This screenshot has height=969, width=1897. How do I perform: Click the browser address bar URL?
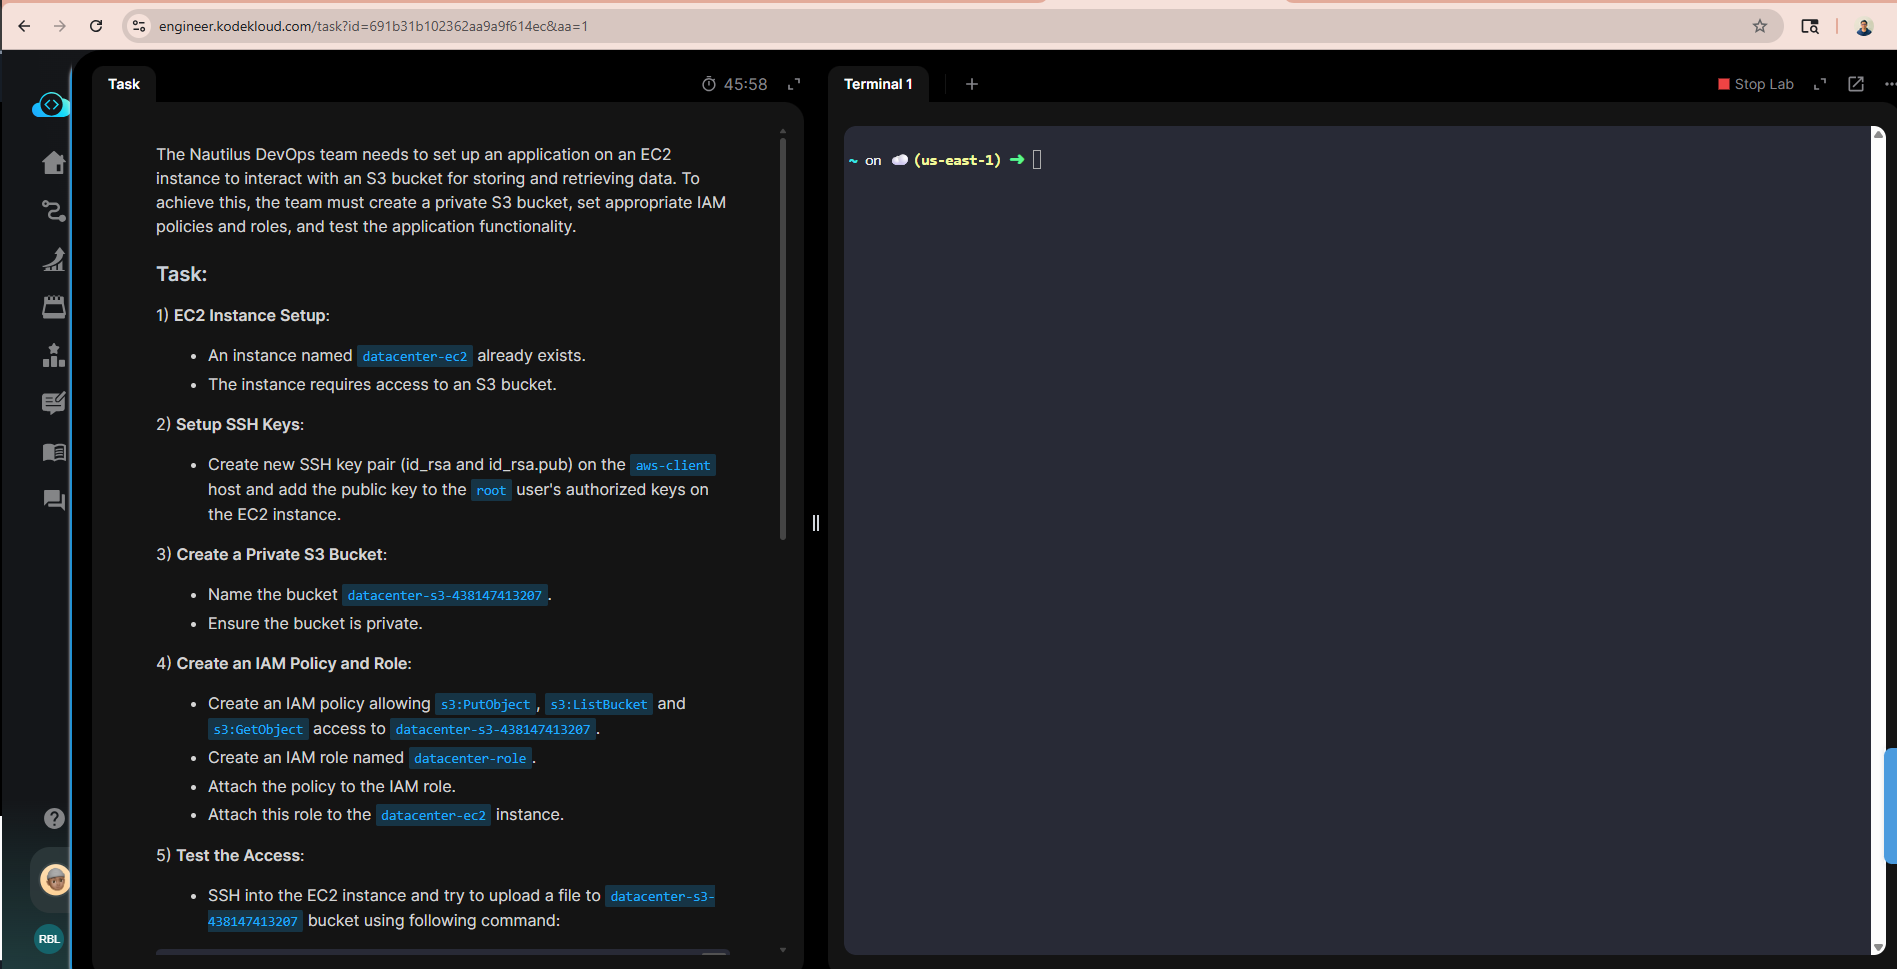373,26
